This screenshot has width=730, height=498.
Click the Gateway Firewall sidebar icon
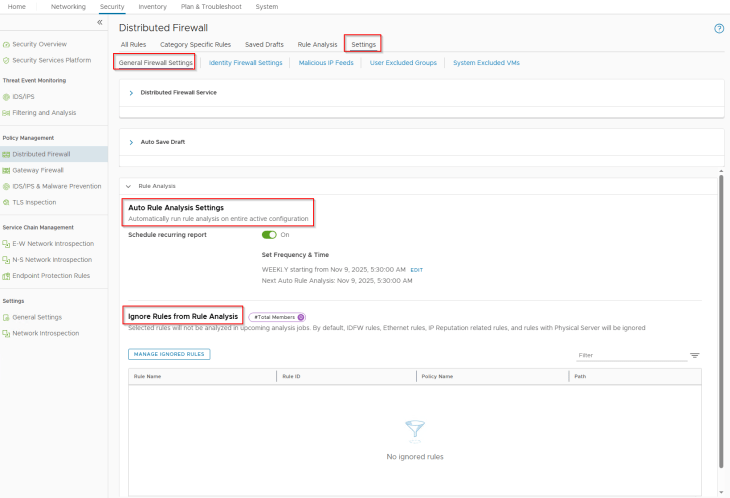[x=6, y=170]
